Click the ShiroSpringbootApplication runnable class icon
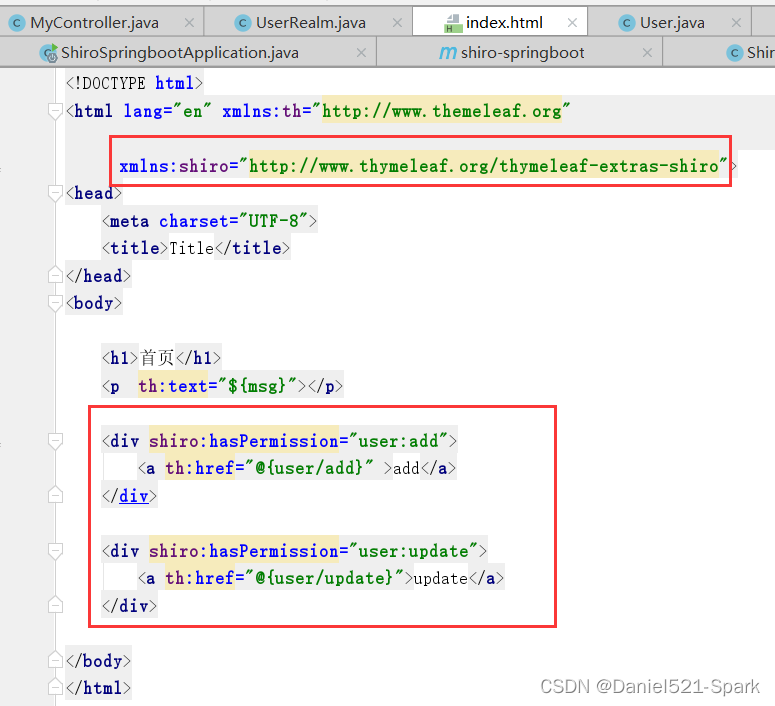The width and height of the screenshot is (775, 706). click(x=49, y=53)
